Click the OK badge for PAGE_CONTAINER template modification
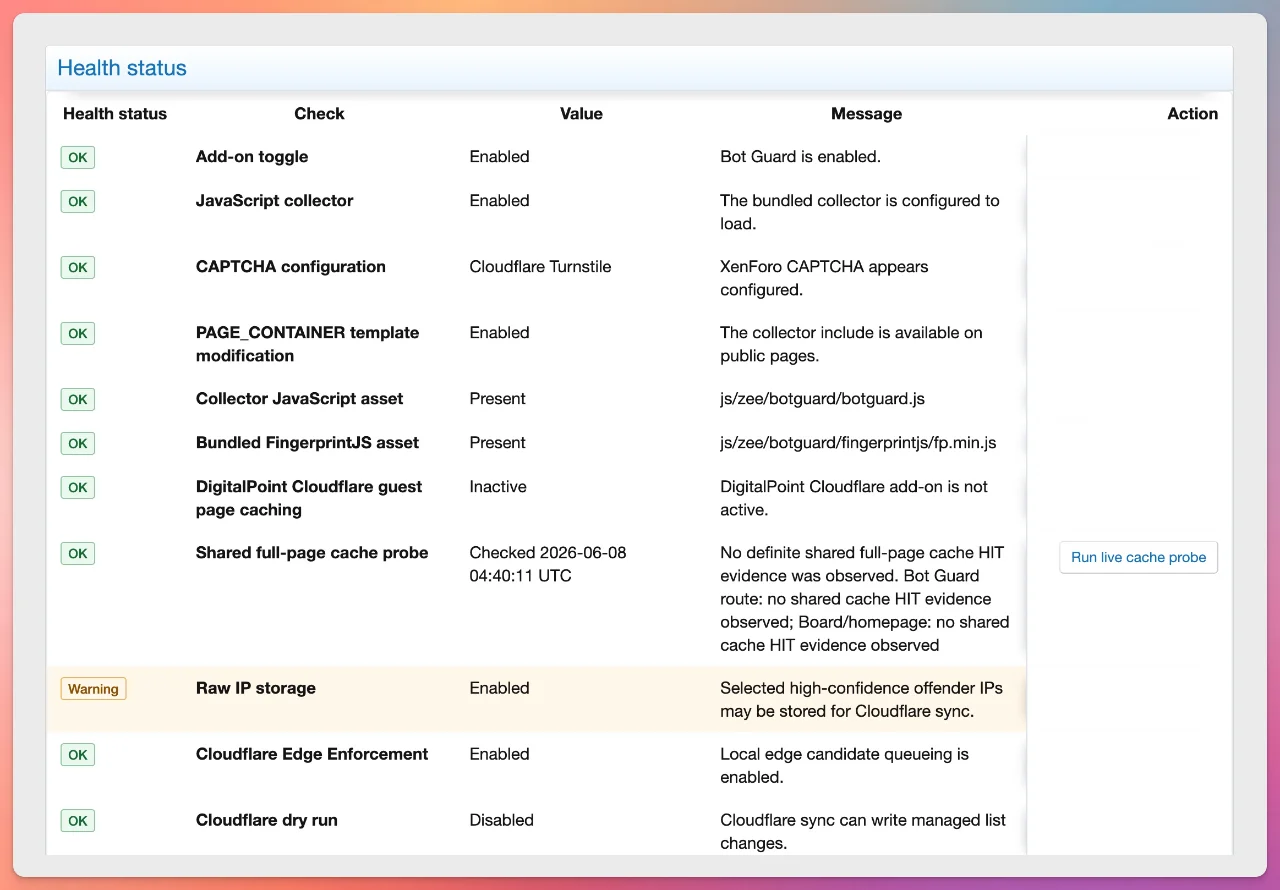 pos(78,333)
